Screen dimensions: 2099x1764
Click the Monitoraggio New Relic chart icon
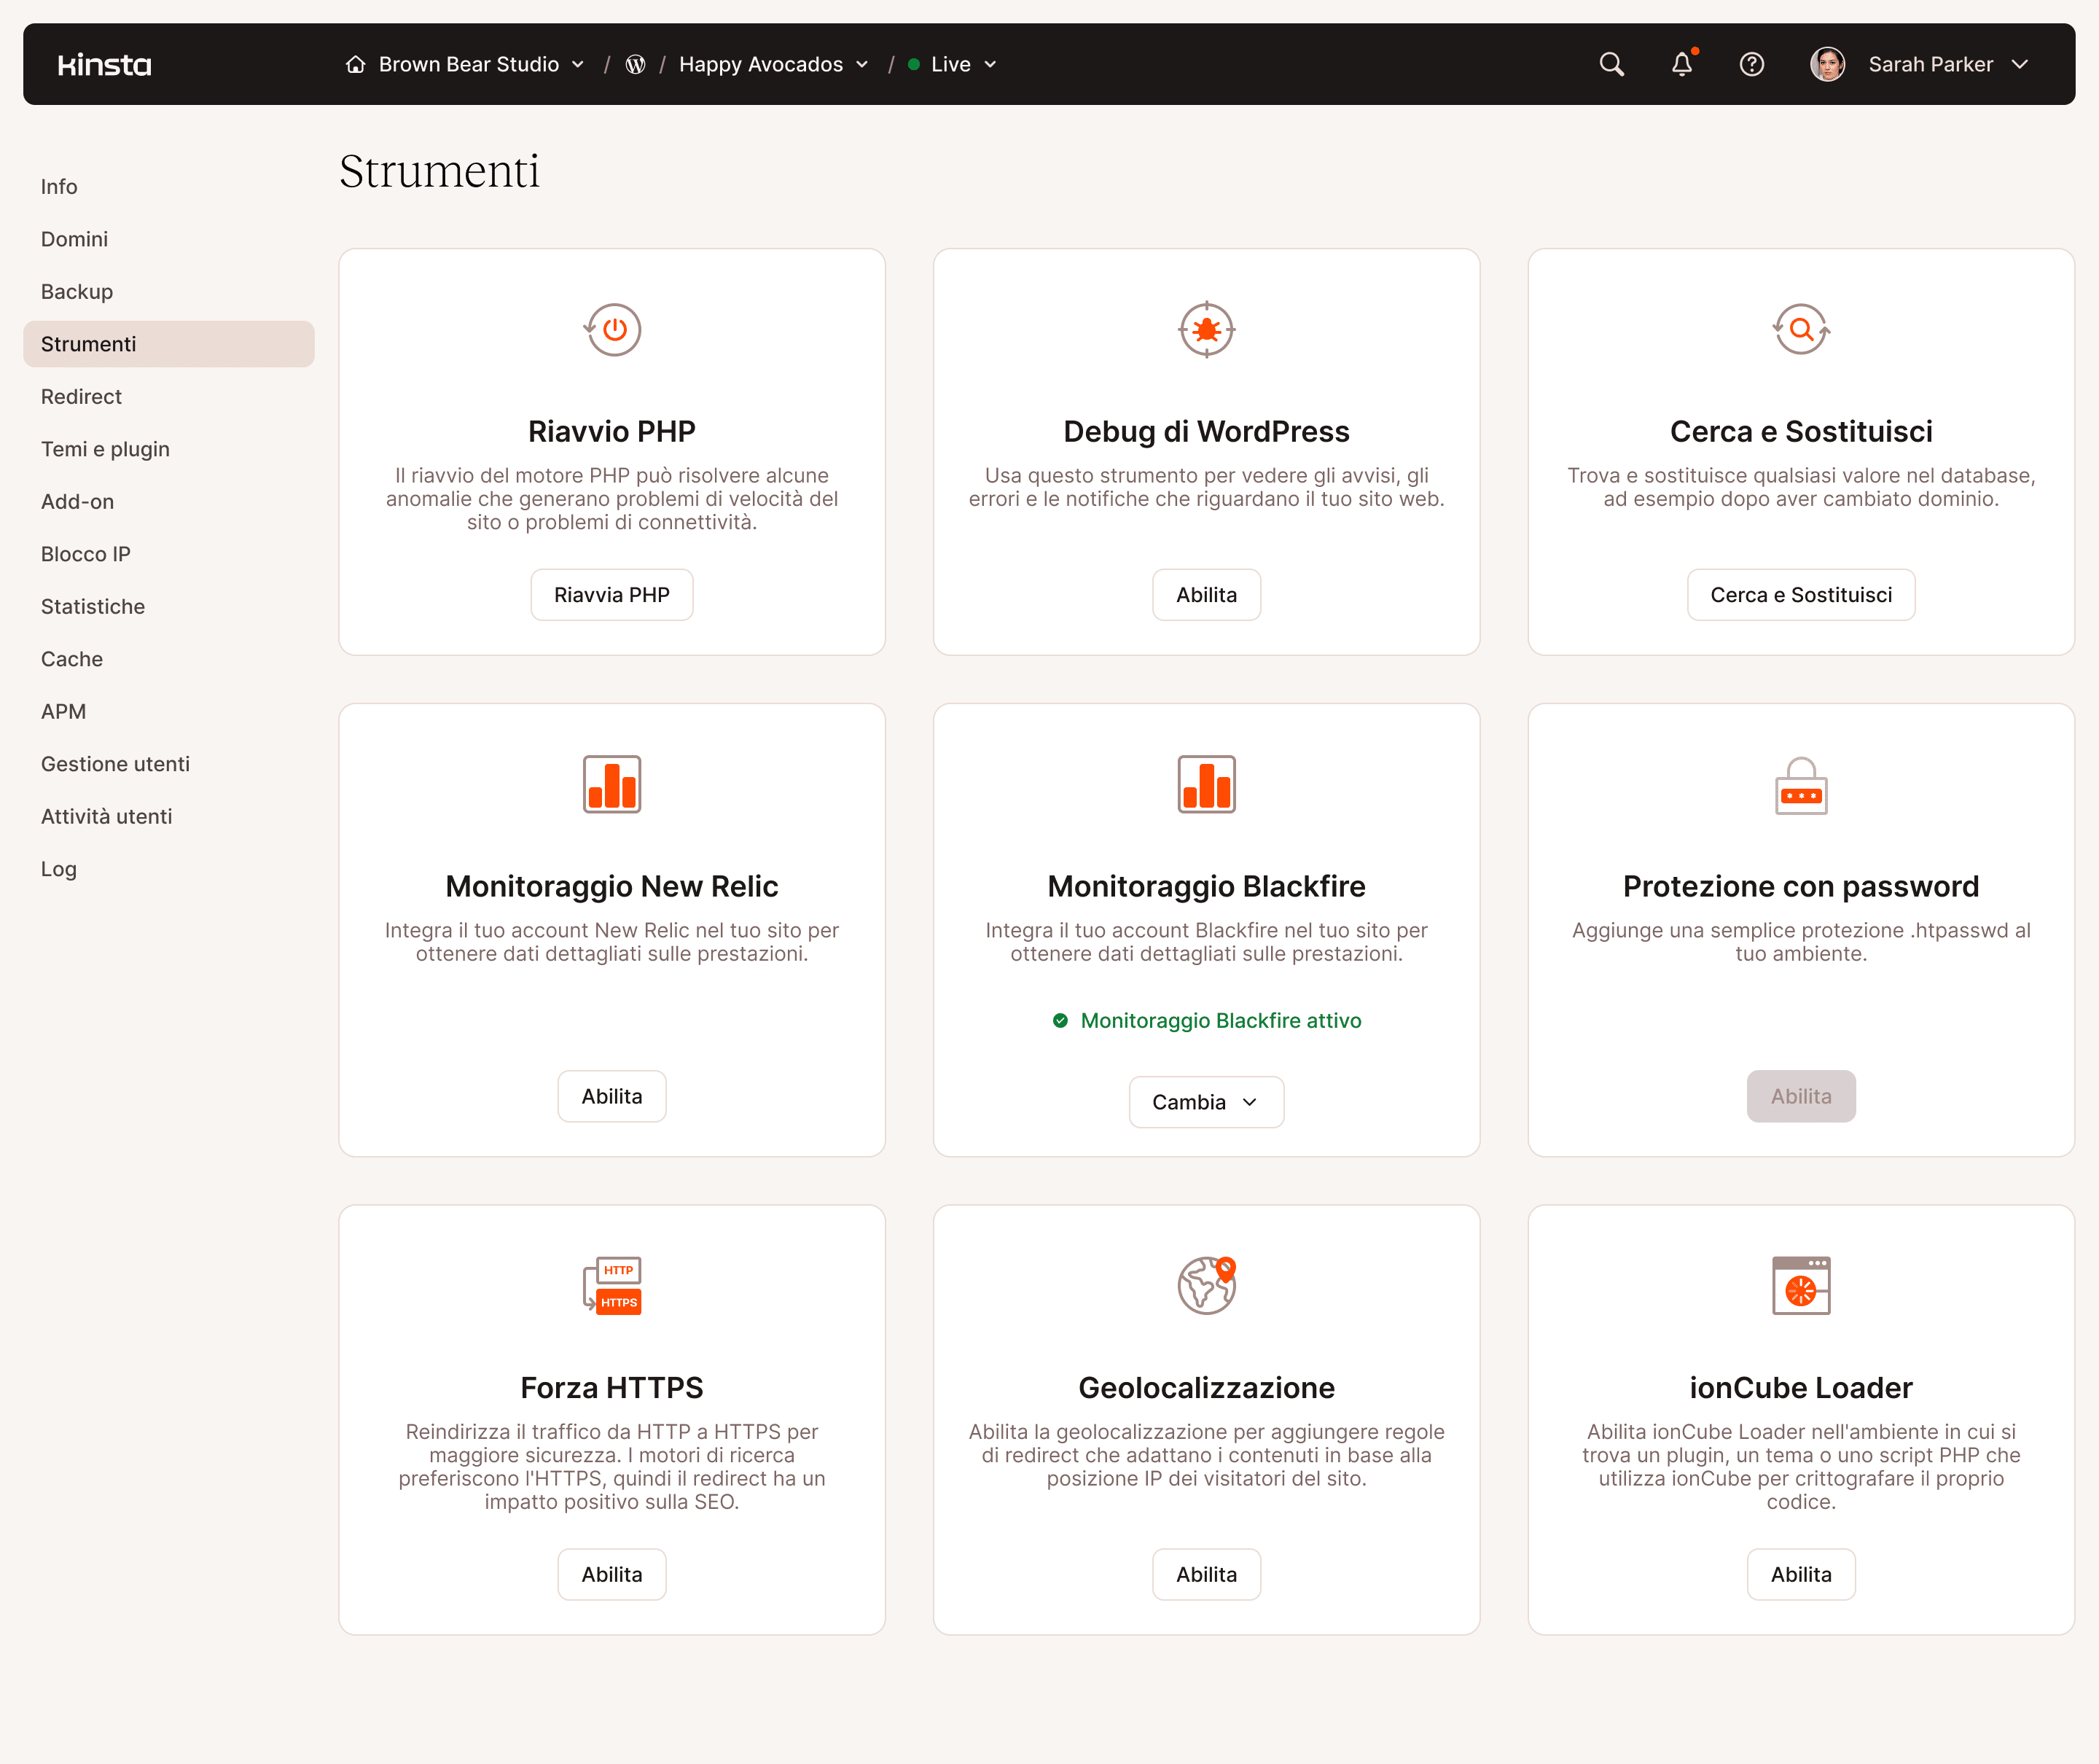(611, 784)
